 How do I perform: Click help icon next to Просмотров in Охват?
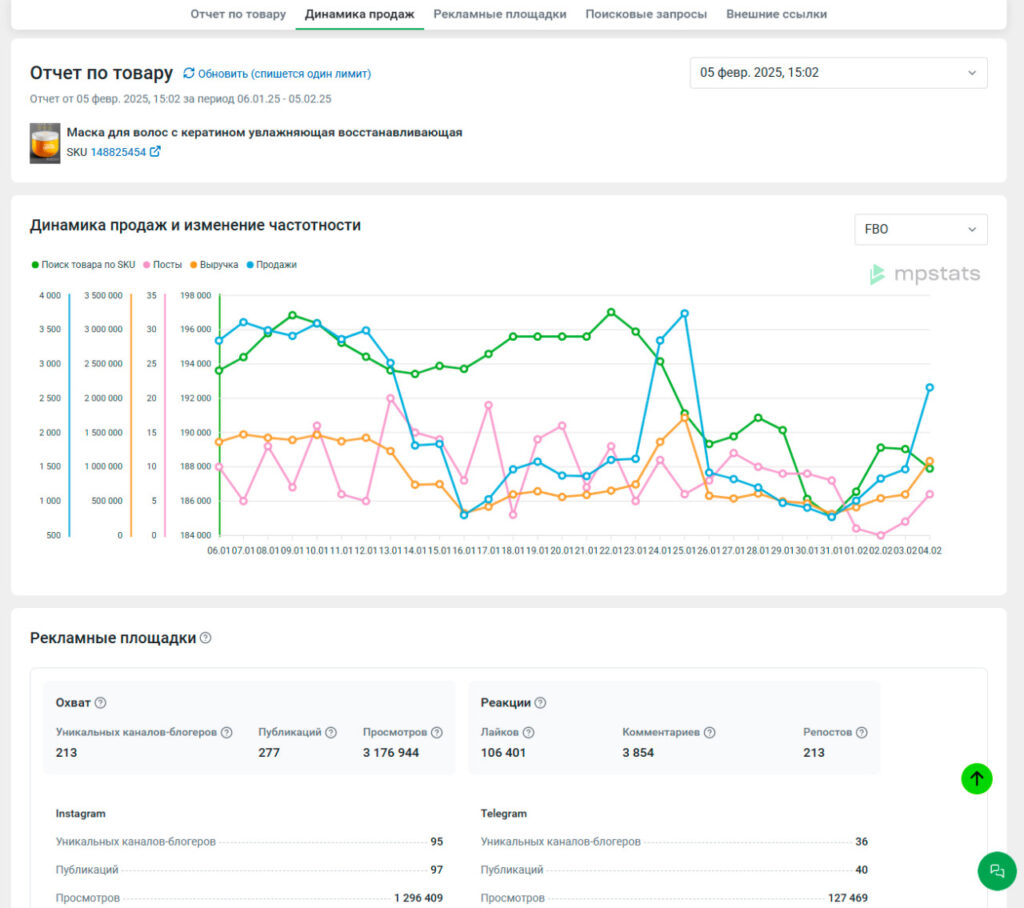click(437, 732)
